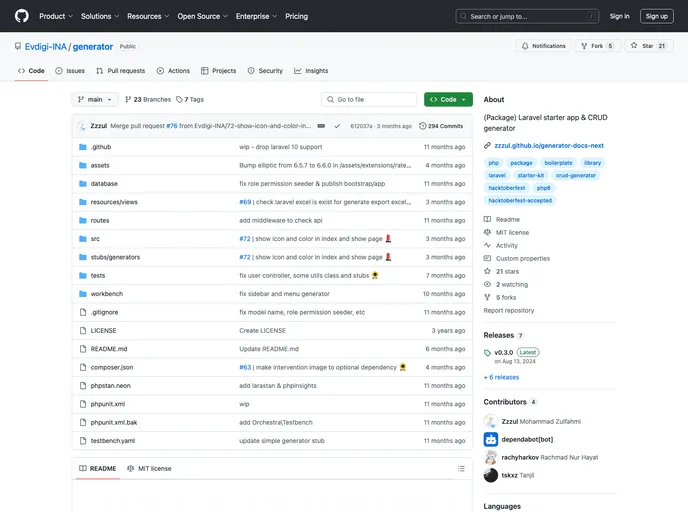Click the Tags icon next to 7 Tags
688x512 pixels.
click(179, 100)
